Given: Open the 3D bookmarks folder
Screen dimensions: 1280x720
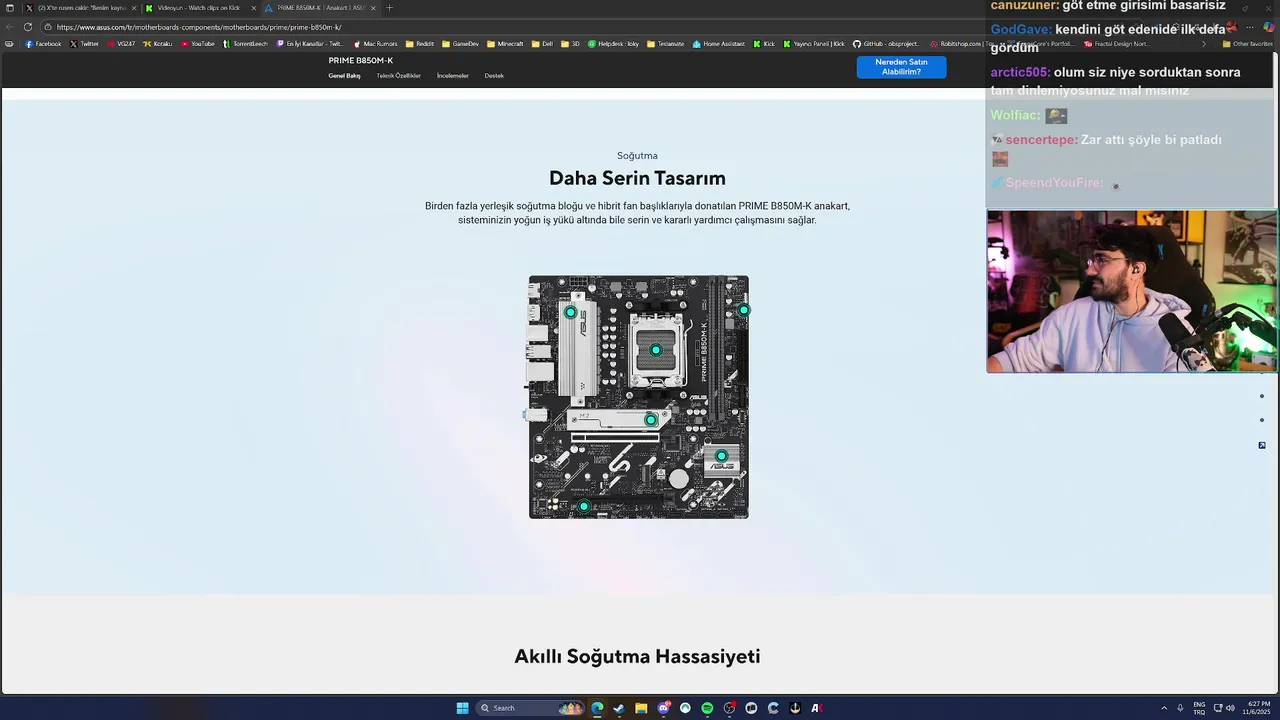Looking at the screenshot, I should coord(570,44).
